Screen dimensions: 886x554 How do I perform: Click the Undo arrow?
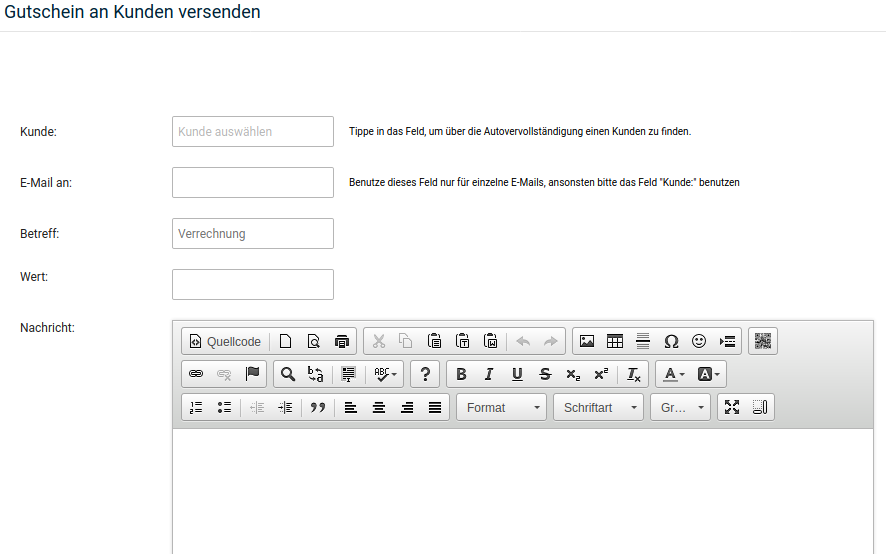pos(523,341)
